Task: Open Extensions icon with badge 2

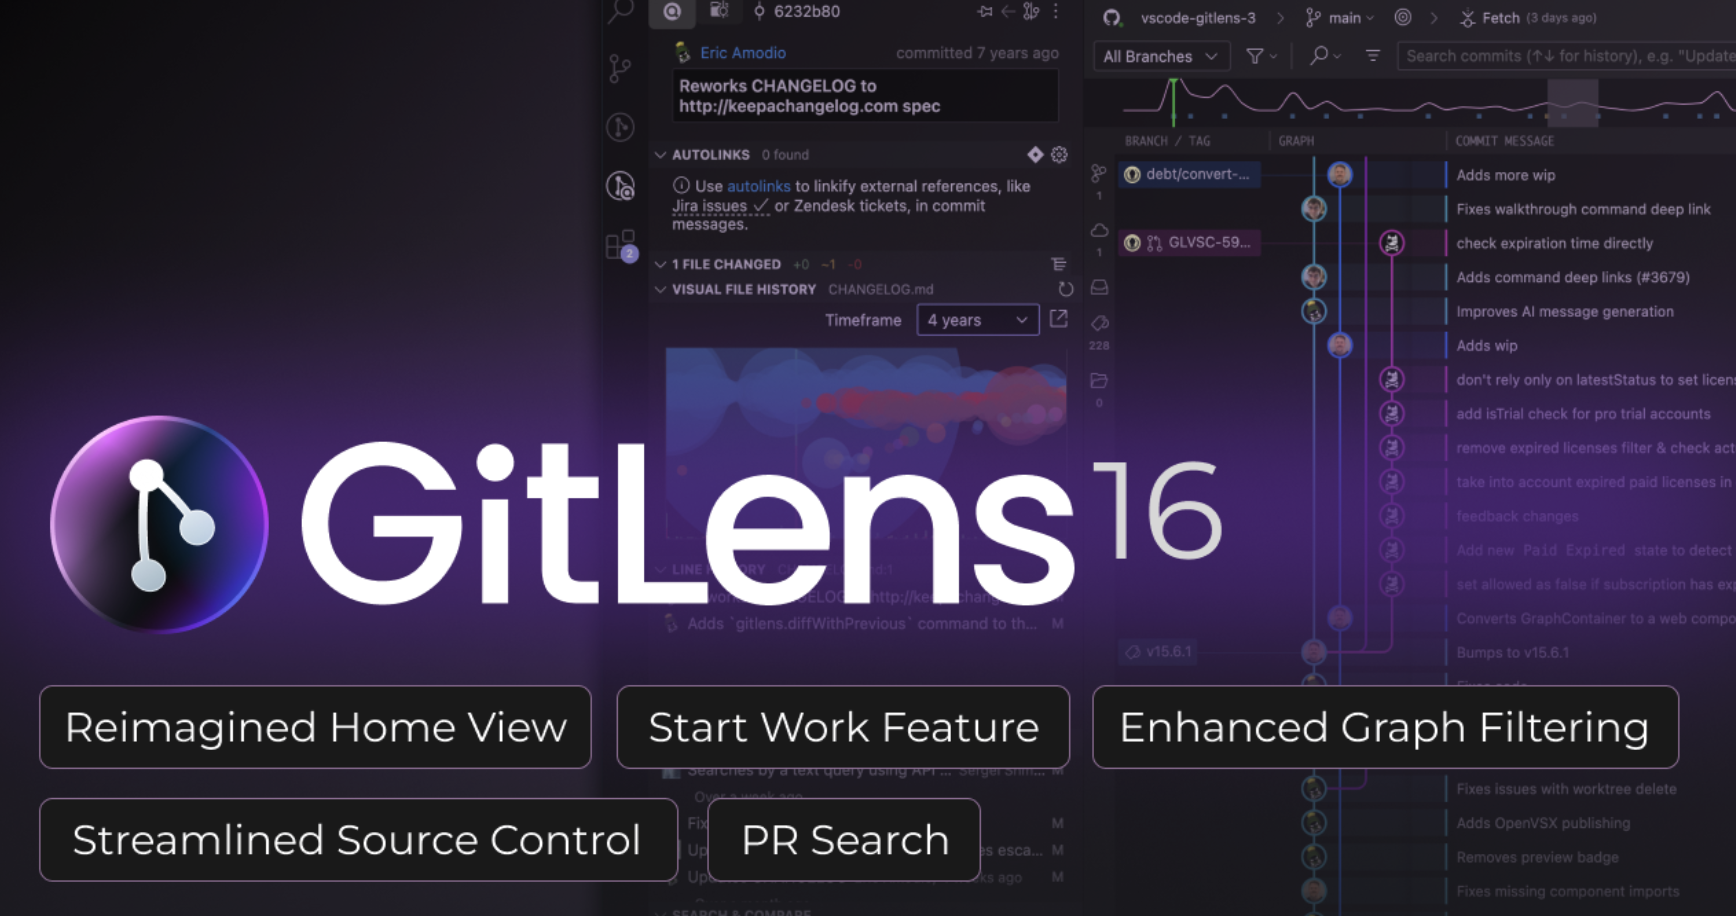Action: (x=621, y=245)
